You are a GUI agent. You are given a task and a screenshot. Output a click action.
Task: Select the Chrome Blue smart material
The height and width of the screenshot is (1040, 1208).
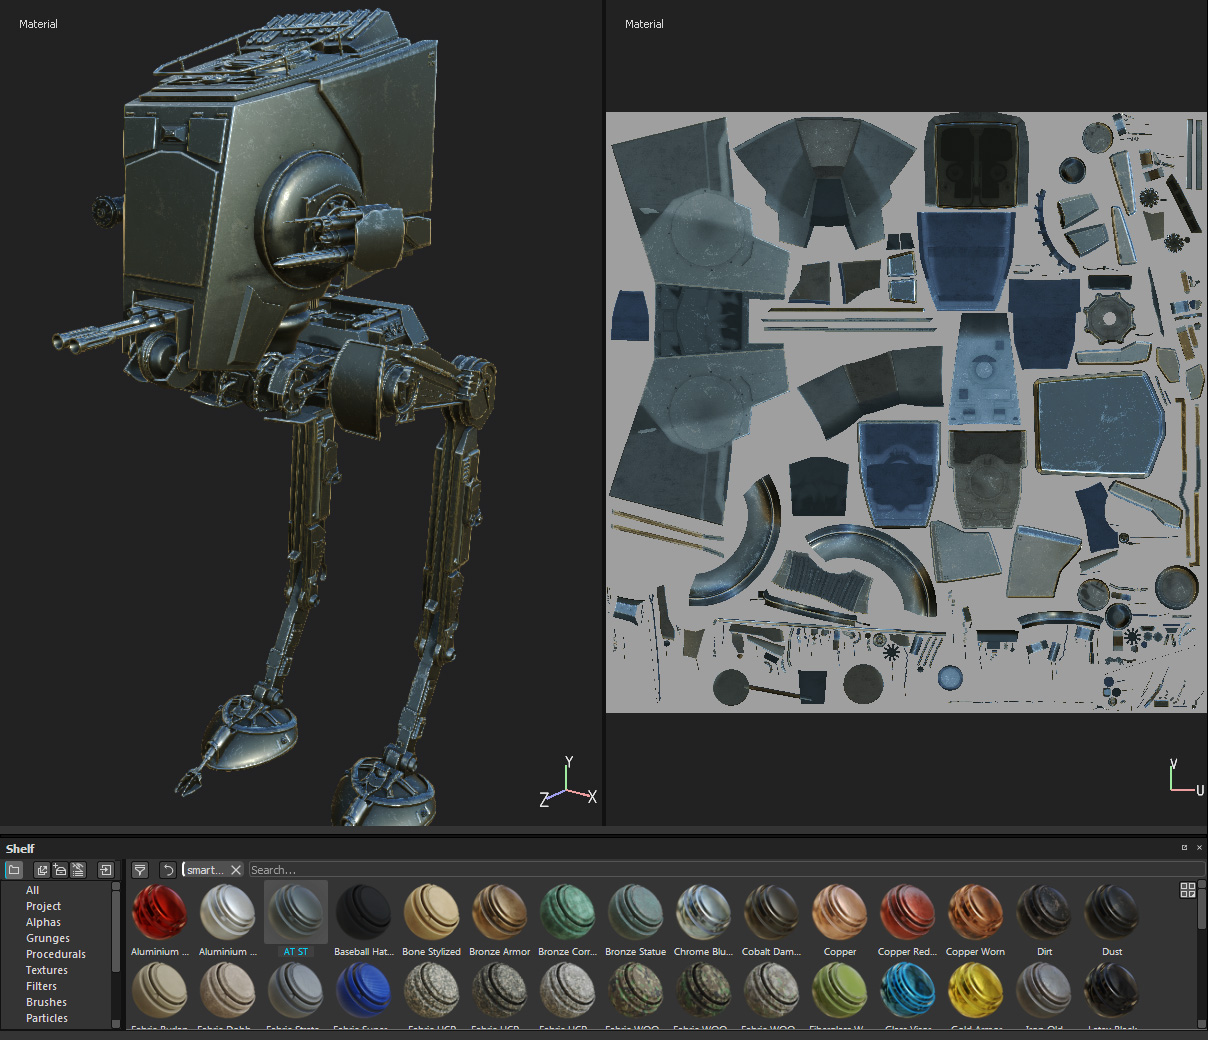[703, 920]
